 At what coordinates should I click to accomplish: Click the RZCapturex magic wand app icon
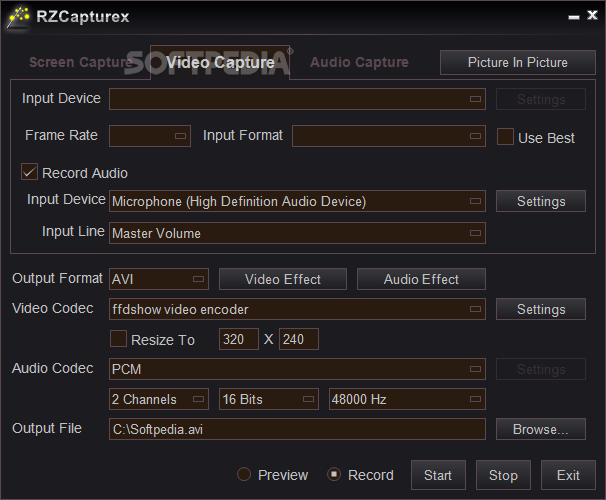coord(18,17)
